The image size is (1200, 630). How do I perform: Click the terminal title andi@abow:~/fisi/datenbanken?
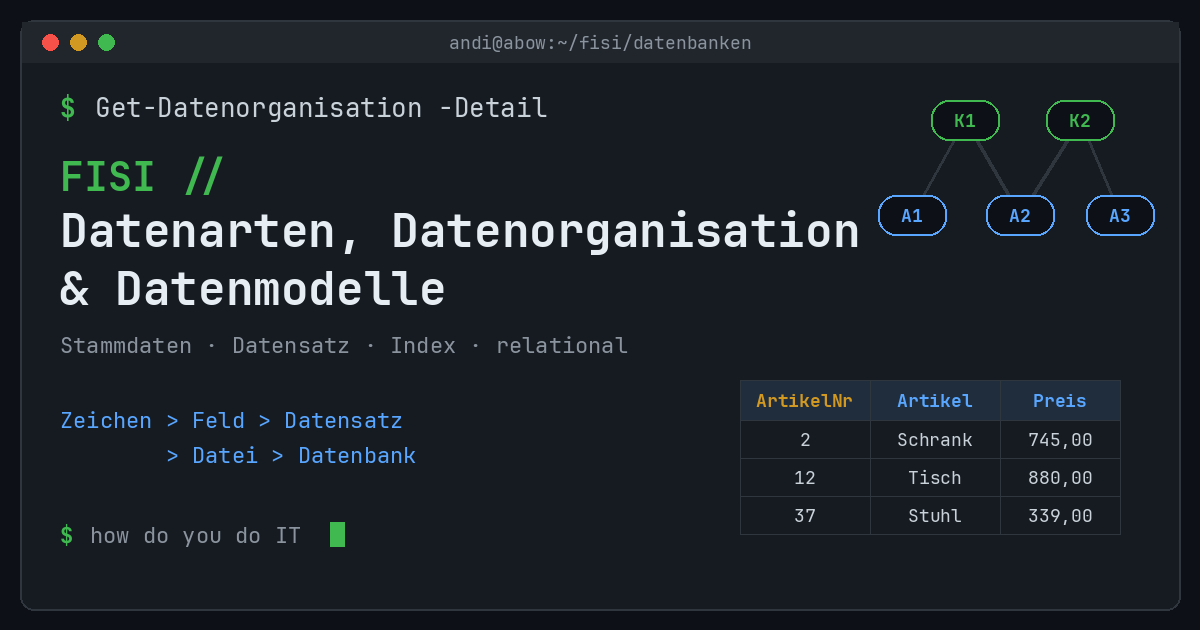[x=600, y=43]
